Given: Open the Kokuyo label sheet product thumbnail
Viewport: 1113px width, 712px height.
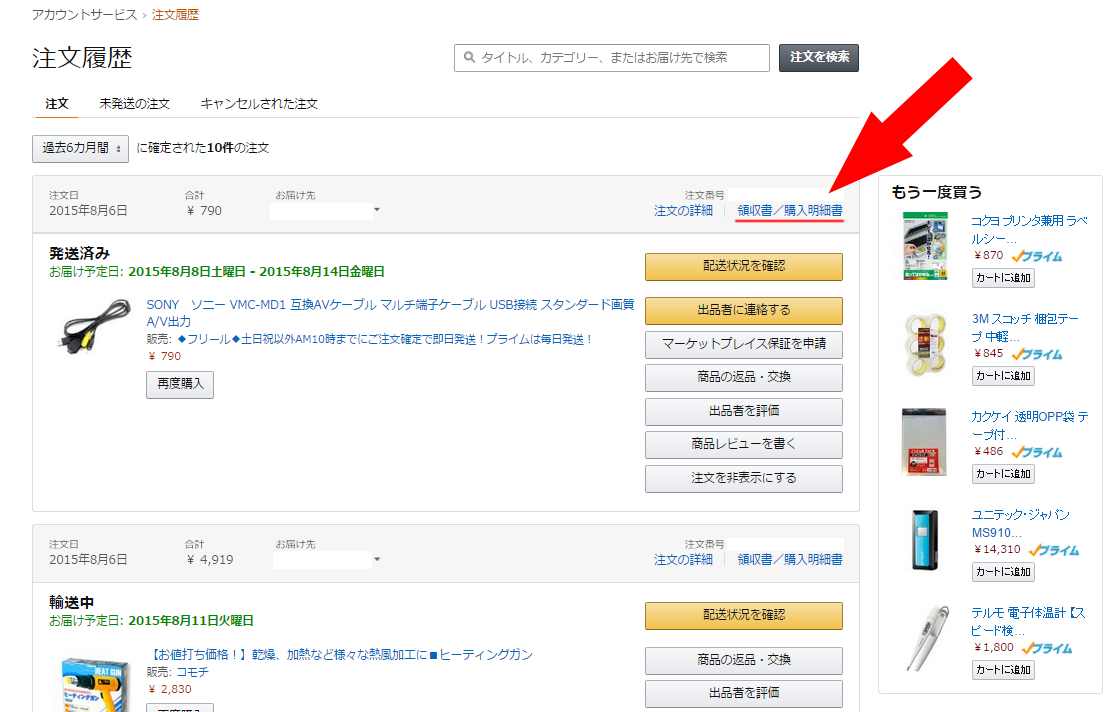Looking at the screenshot, I should (925, 246).
